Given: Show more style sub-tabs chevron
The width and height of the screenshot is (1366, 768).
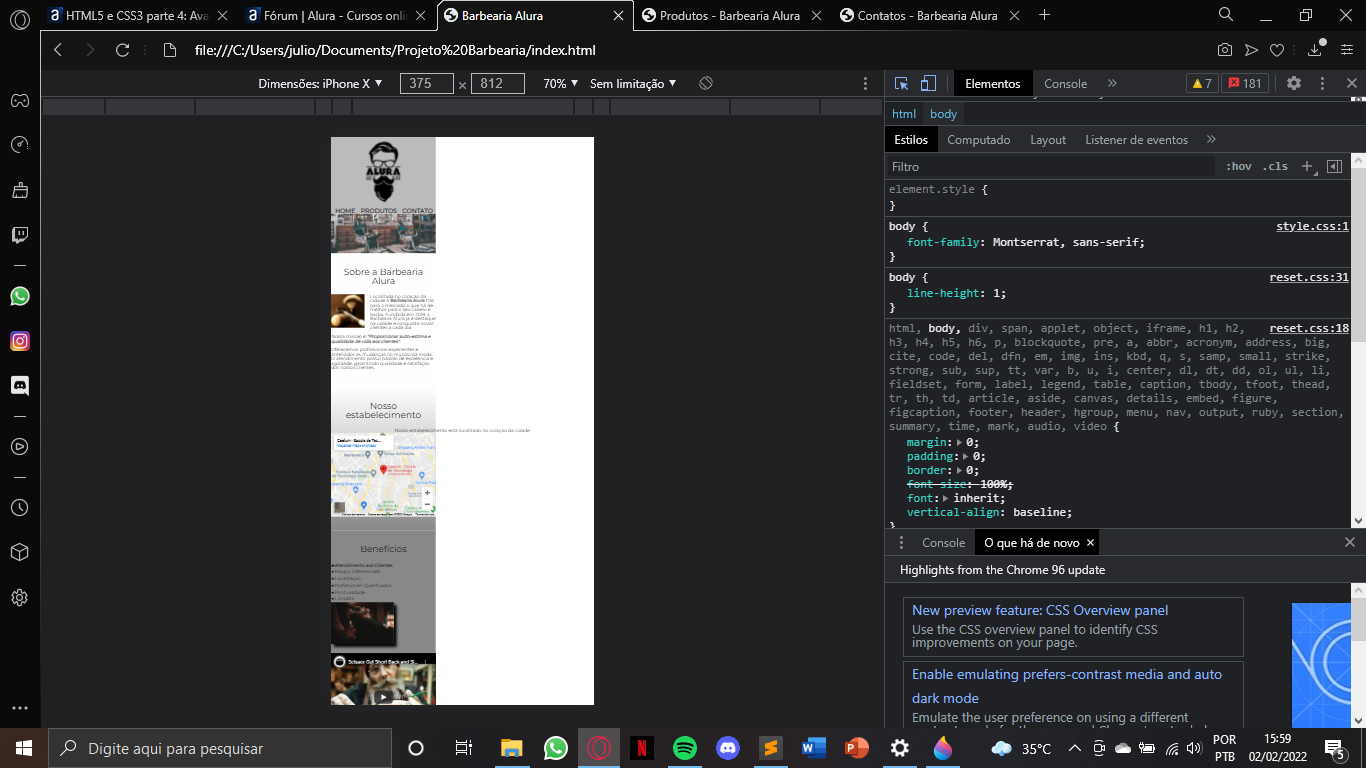Looking at the screenshot, I should (x=1211, y=140).
